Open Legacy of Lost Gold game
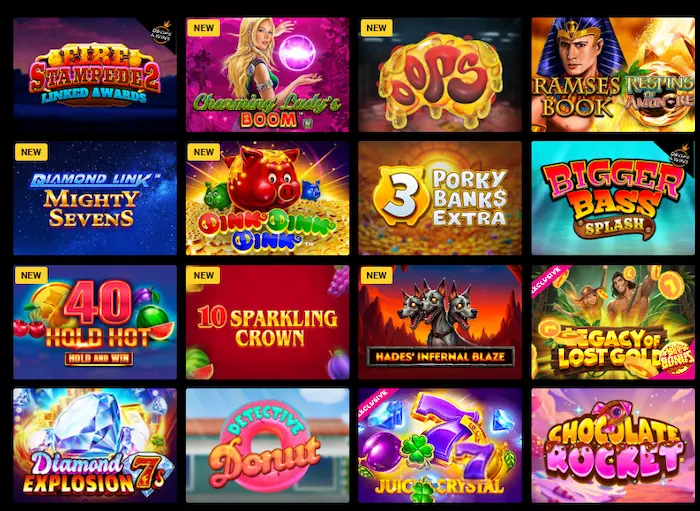 (x=613, y=322)
